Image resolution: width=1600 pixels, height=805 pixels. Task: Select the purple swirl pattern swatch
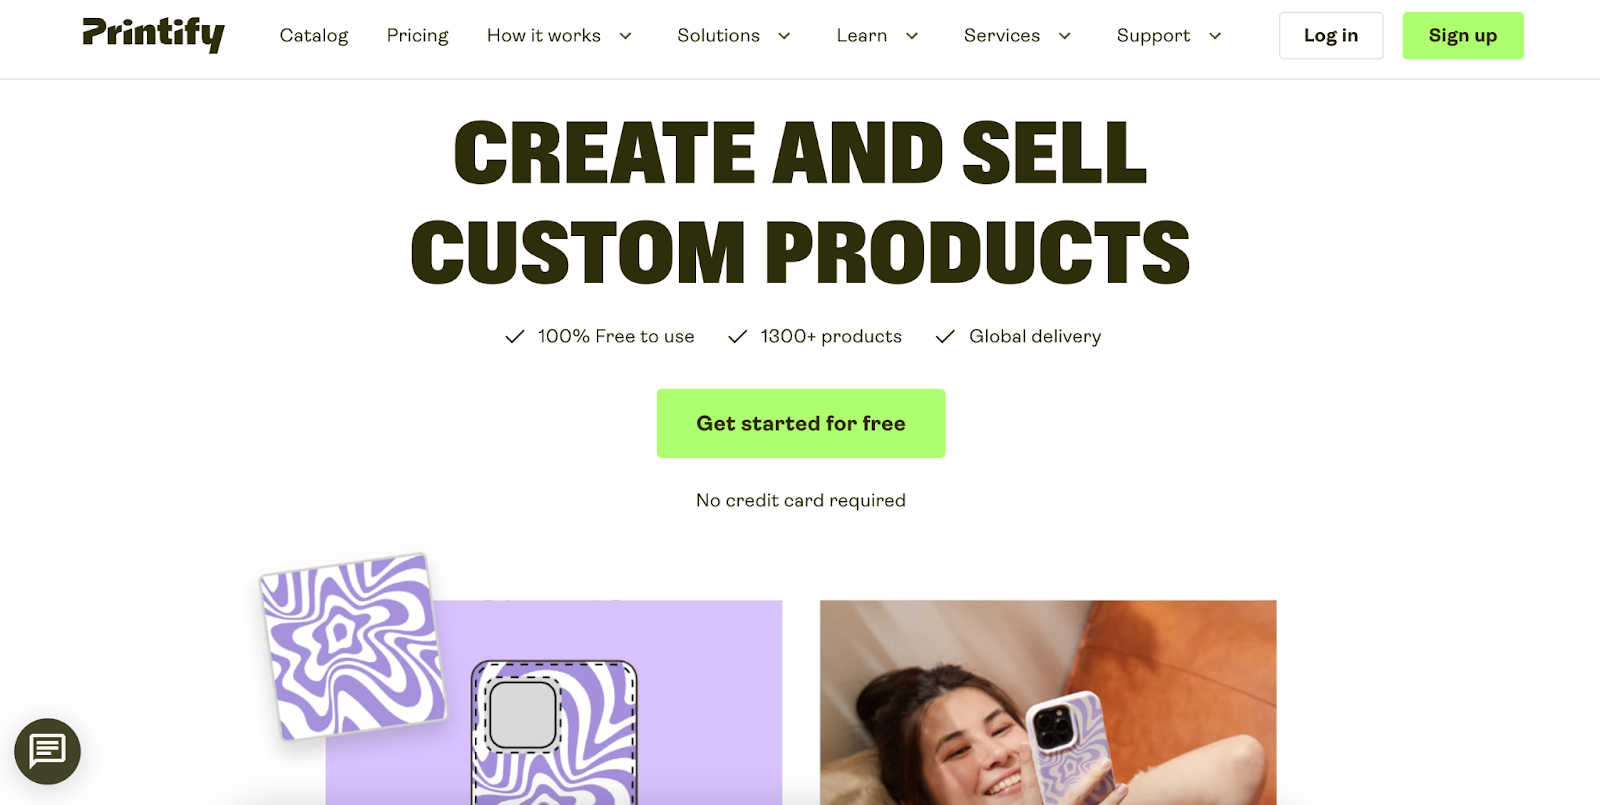click(352, 647)
